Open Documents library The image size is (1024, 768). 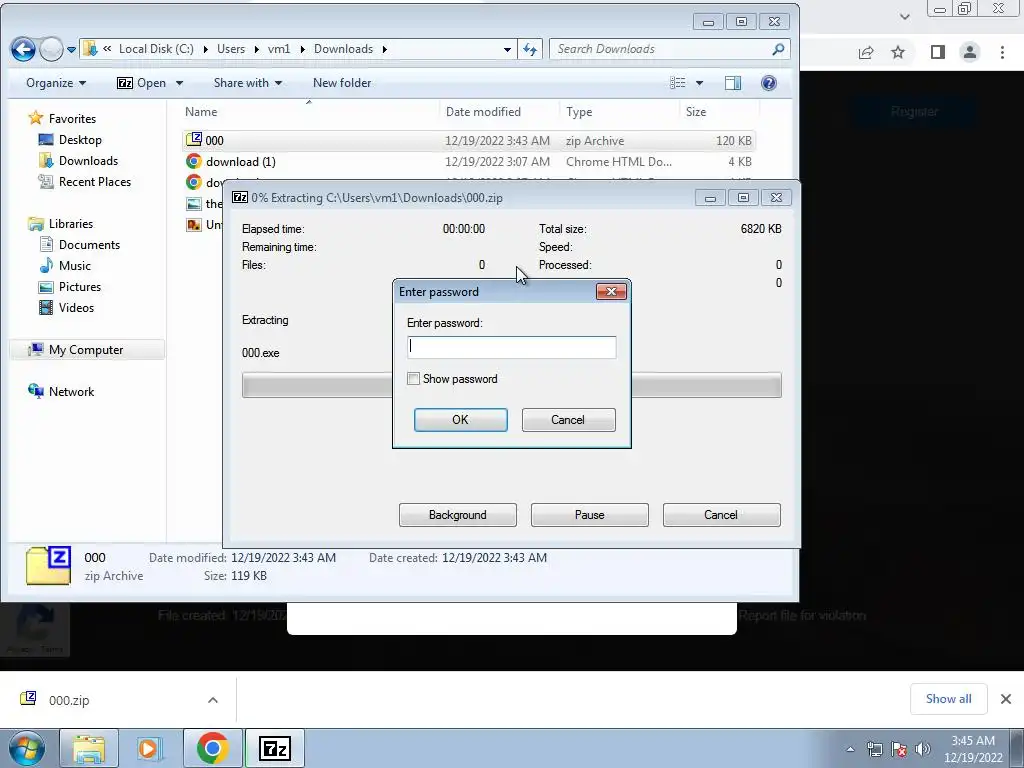coord(80,244)
